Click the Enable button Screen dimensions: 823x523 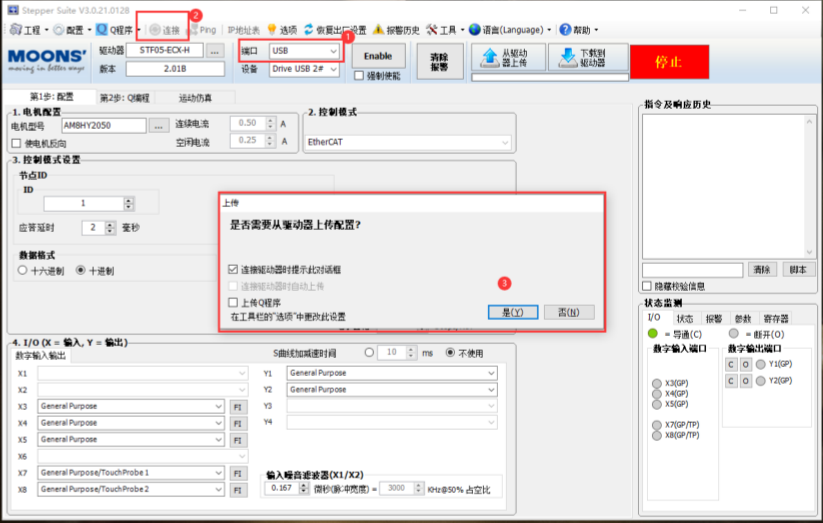point(377,56)
